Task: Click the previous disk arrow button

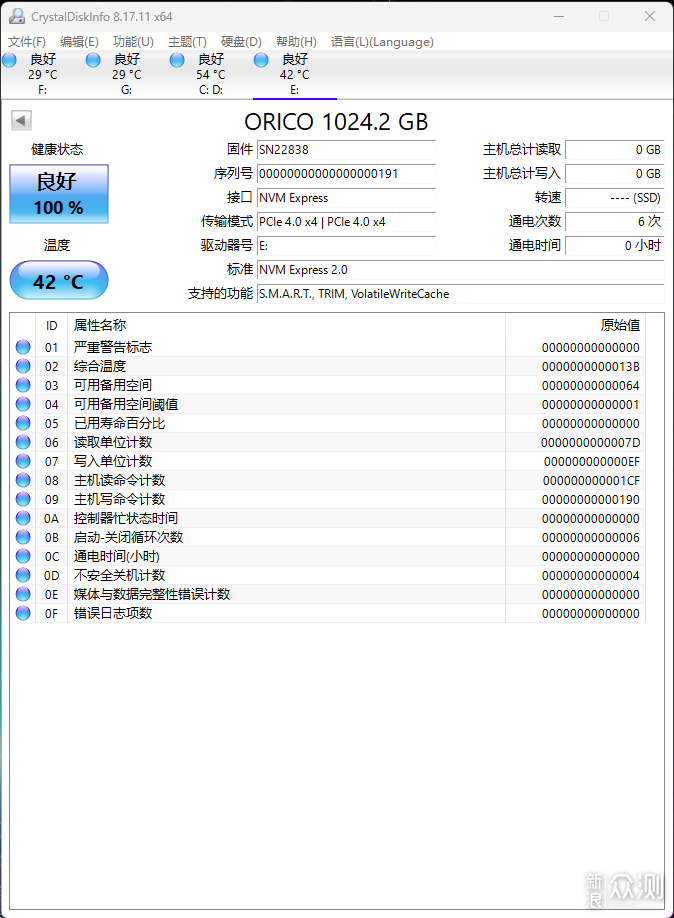Action: click(x=21, y=121)
